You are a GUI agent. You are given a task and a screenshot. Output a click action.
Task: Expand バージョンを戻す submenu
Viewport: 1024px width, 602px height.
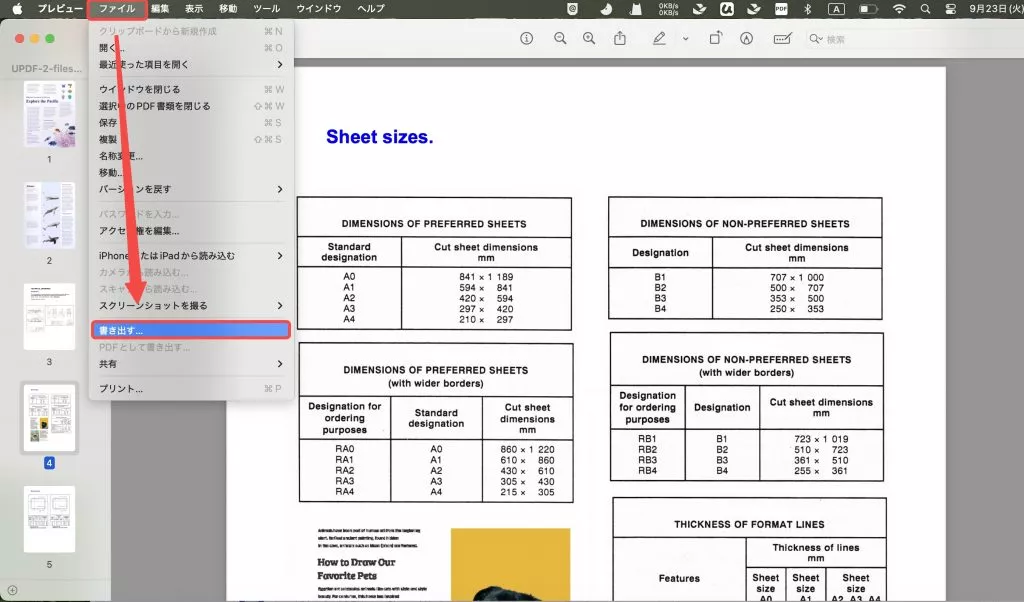[191, 189]
